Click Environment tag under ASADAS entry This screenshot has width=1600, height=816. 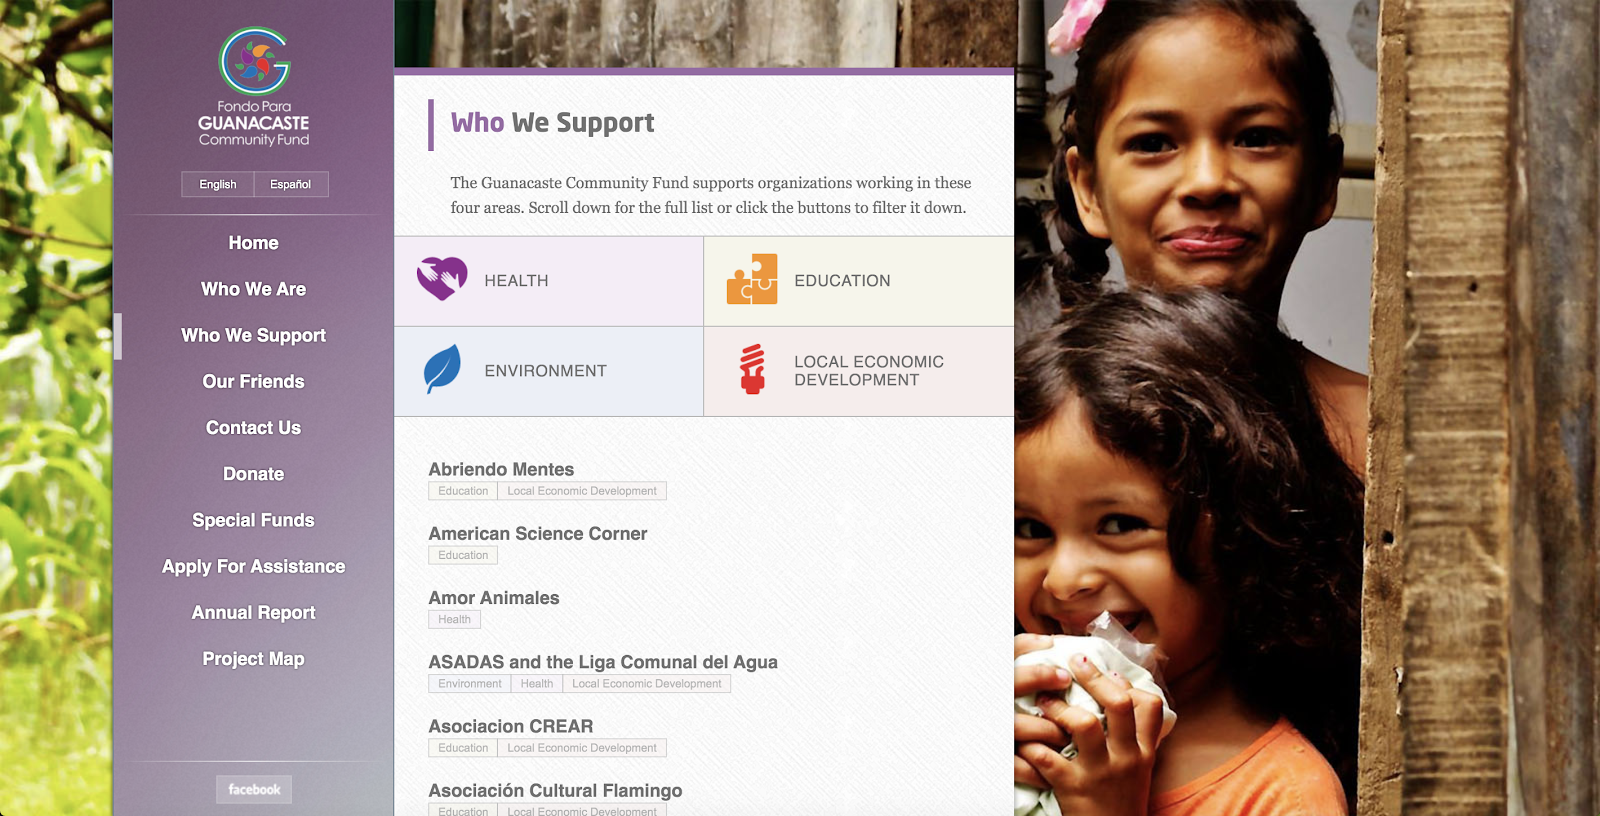click(x=470, y=683)
